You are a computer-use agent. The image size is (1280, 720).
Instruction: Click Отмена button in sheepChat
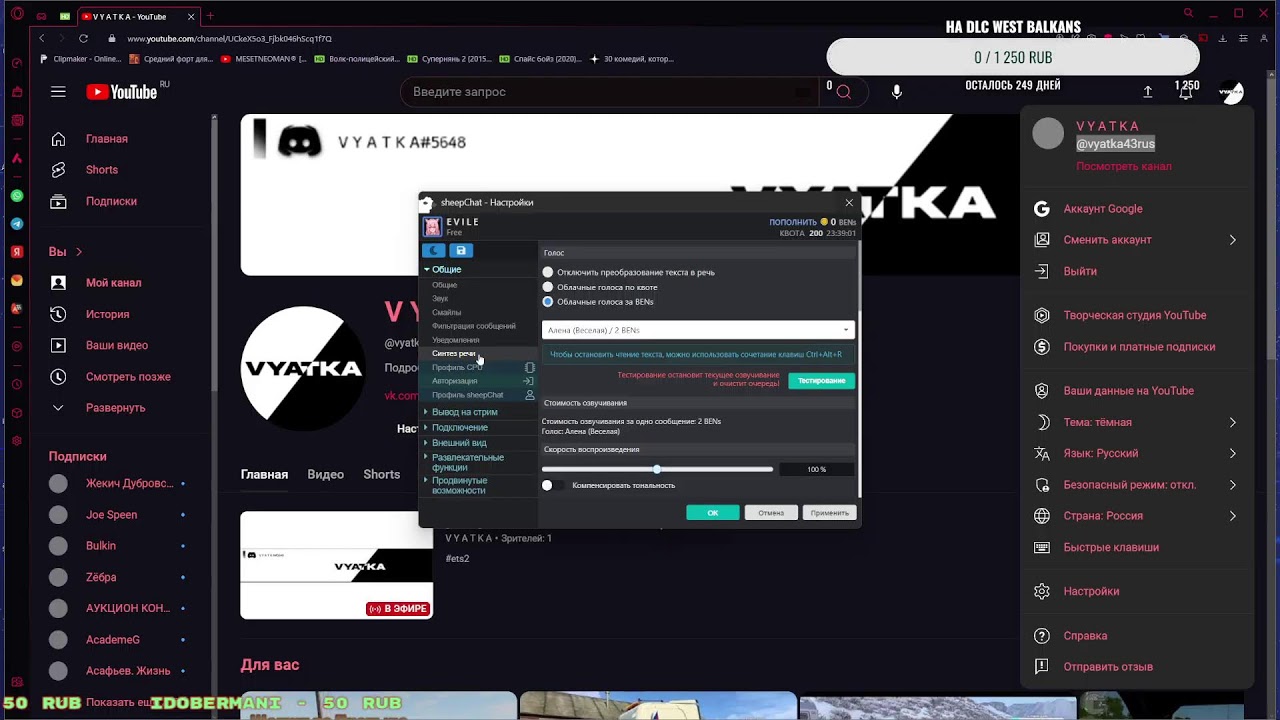[770, 513]
